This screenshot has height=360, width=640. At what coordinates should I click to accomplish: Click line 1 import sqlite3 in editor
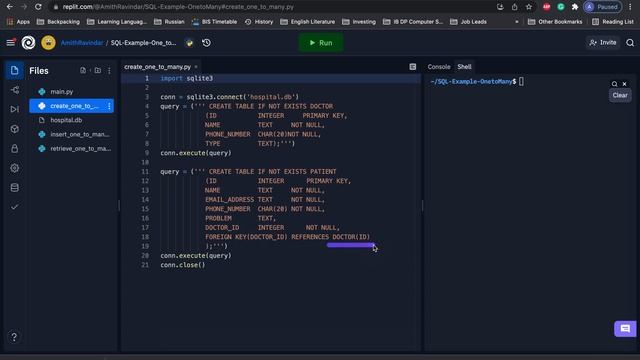click(187, 78)
